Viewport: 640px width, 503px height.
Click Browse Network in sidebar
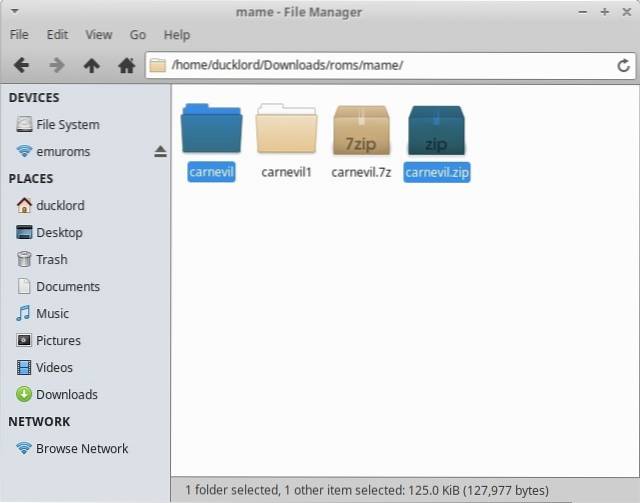[81, 448]
